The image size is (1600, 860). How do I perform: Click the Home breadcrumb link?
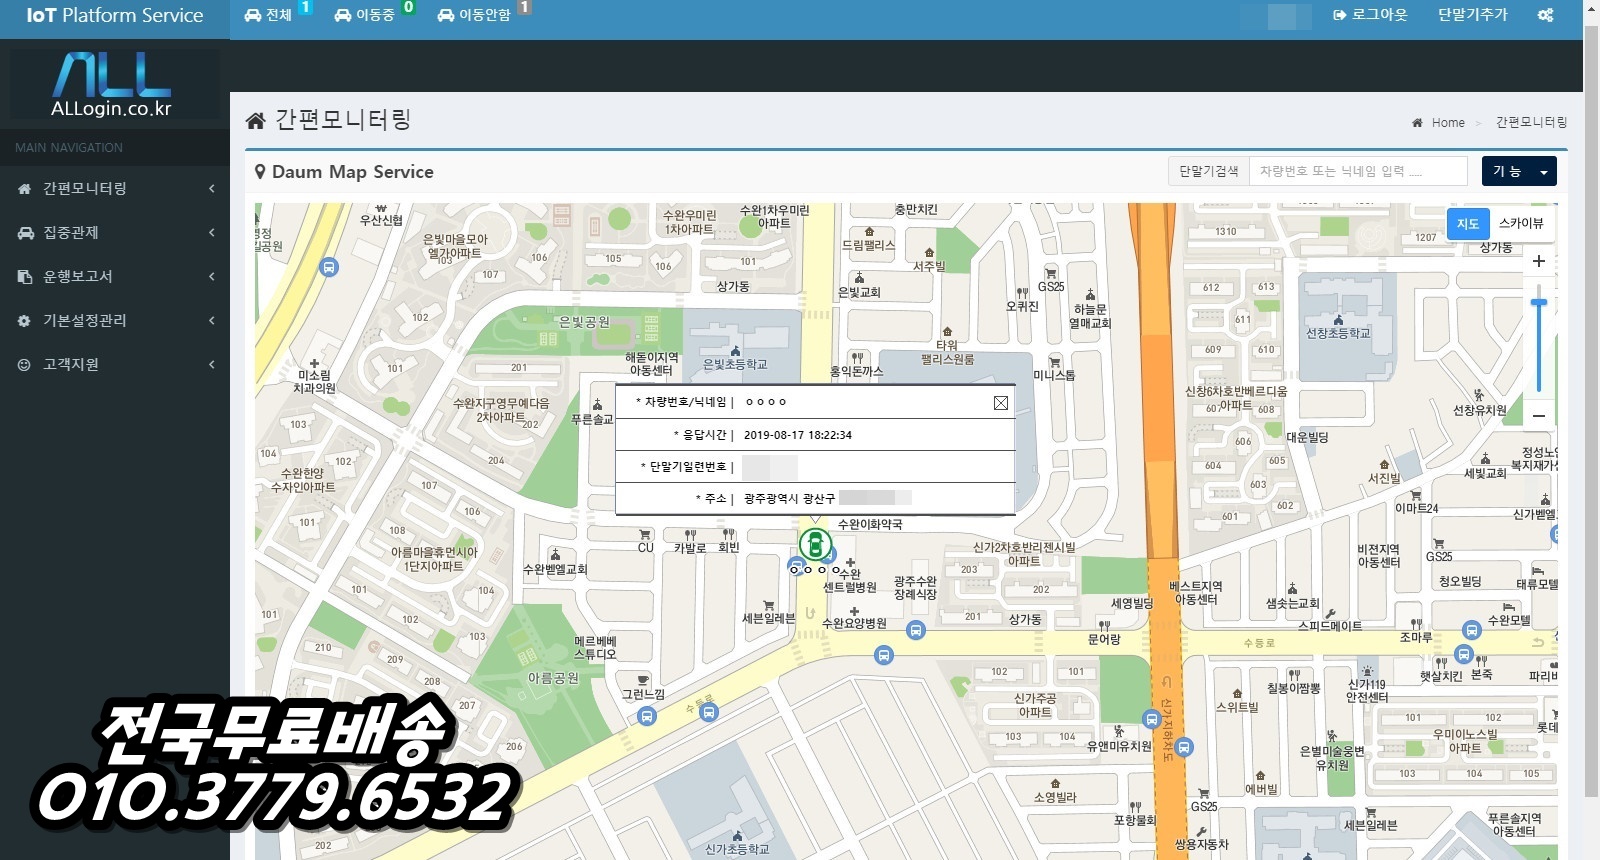(x=1447, y=122)
